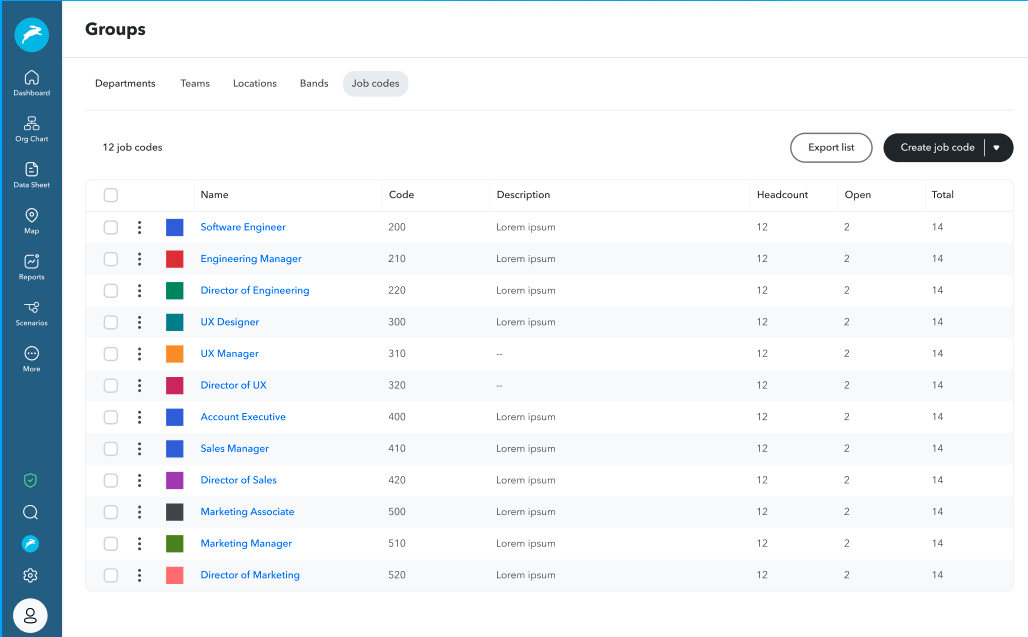The height and width of the screenshot is (637, 1028).
Task: Expand More options in sidebar
Action: [31, 358]
